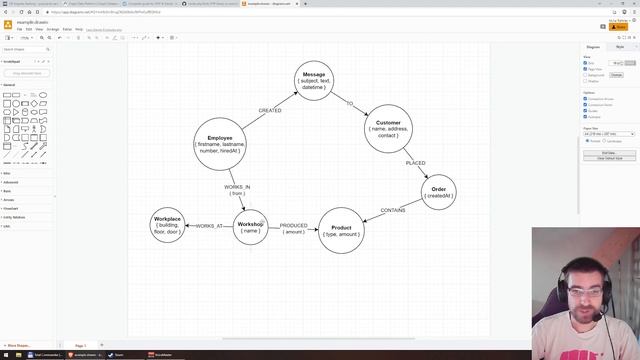Select the Employee node on the canvas

point(220,144)
